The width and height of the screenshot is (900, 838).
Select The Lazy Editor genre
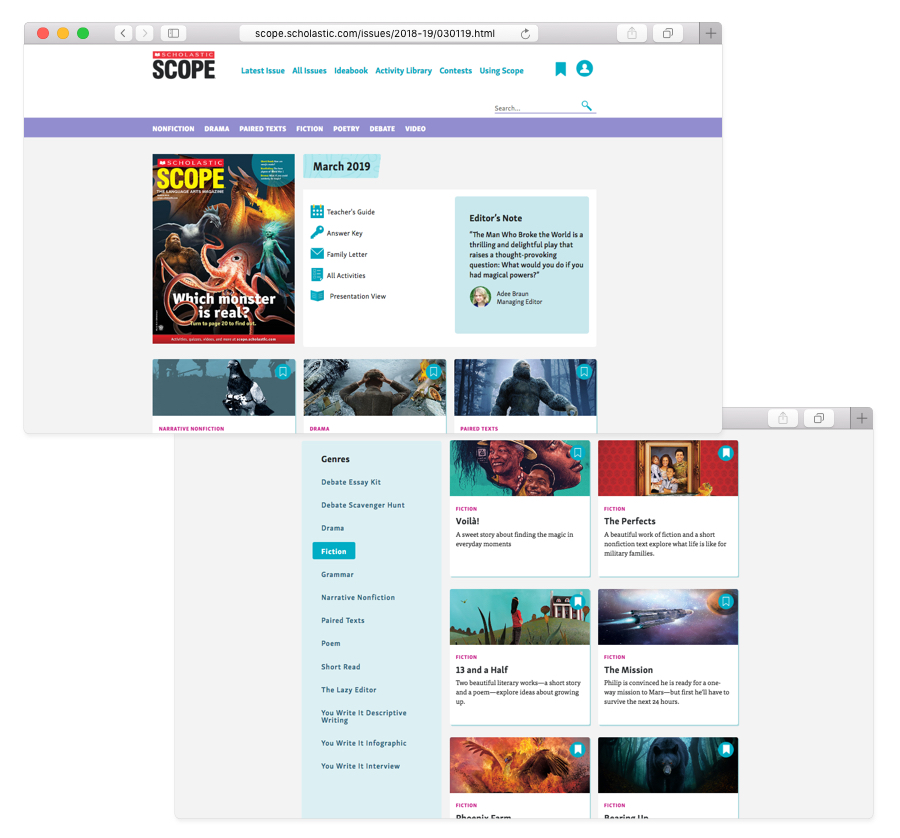coord(348,690)
